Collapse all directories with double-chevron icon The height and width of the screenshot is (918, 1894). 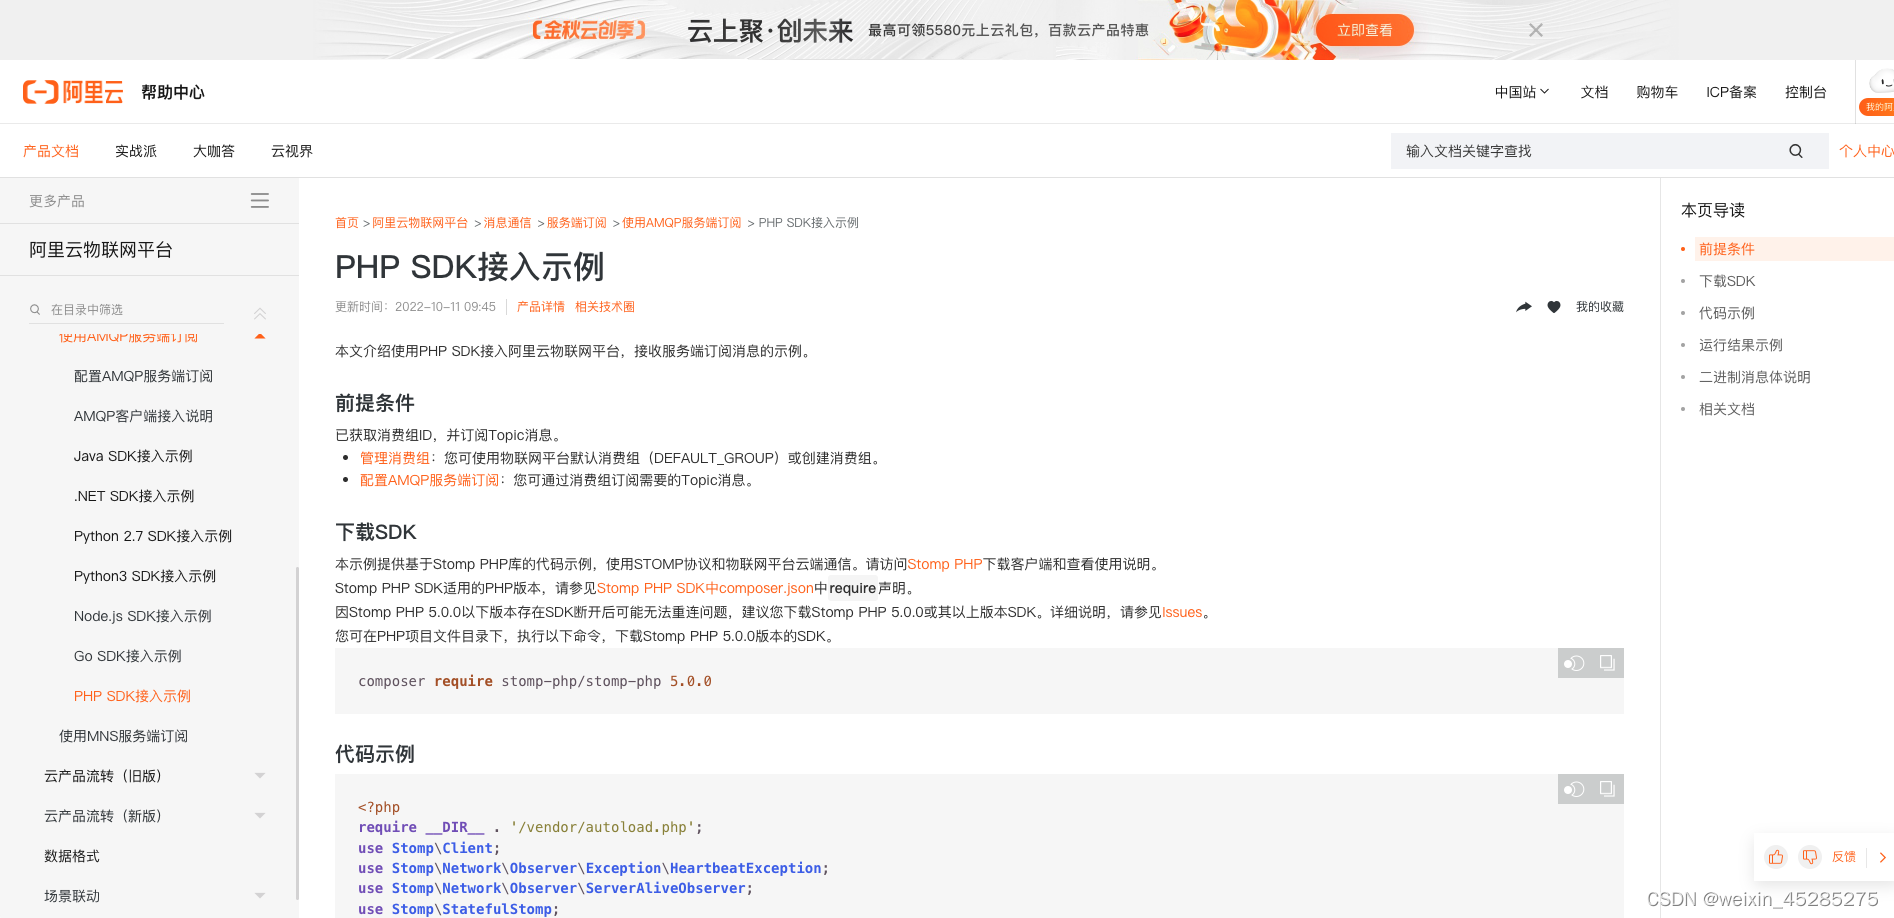pos(260,313)
